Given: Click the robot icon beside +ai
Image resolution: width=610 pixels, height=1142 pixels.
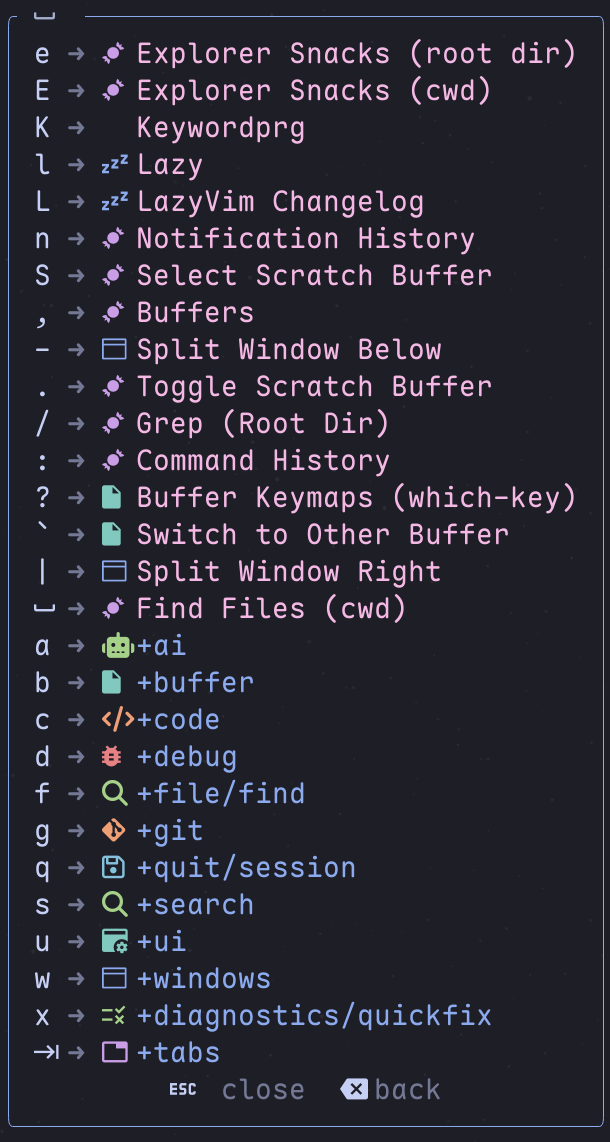Looking at the screenshot, I should (x=117, y=646).
